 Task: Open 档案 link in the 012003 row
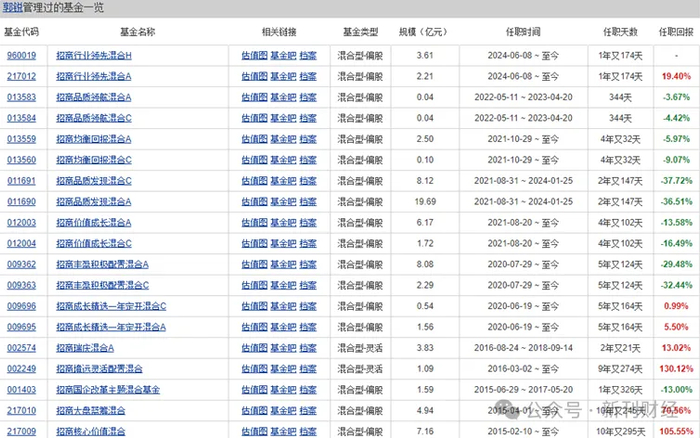(x=308, y=222)
